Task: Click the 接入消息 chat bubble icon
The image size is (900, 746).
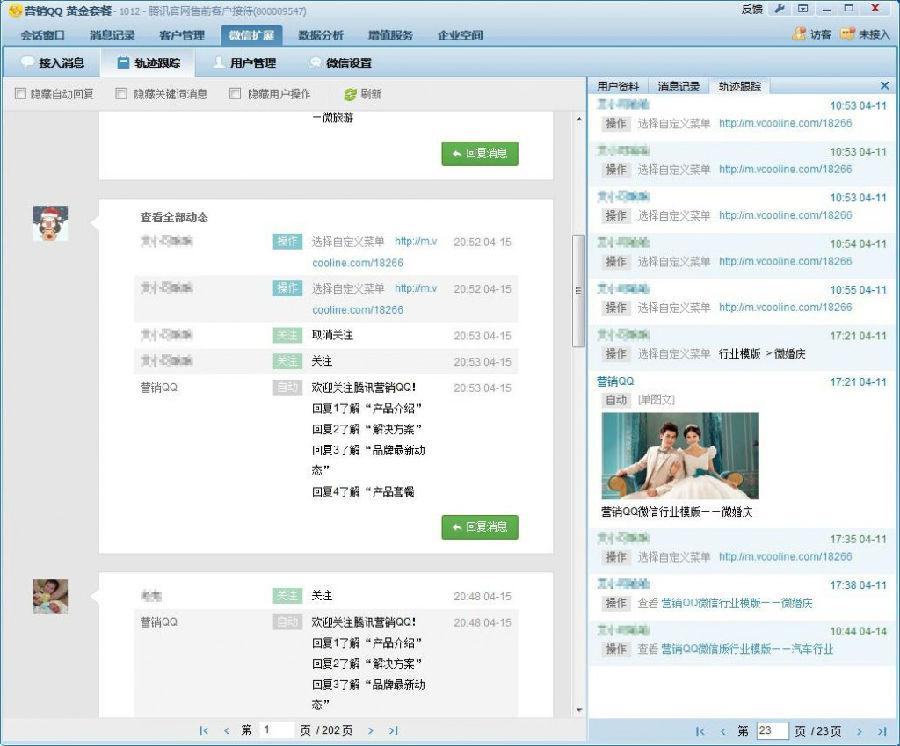Action: coord(27,62)
